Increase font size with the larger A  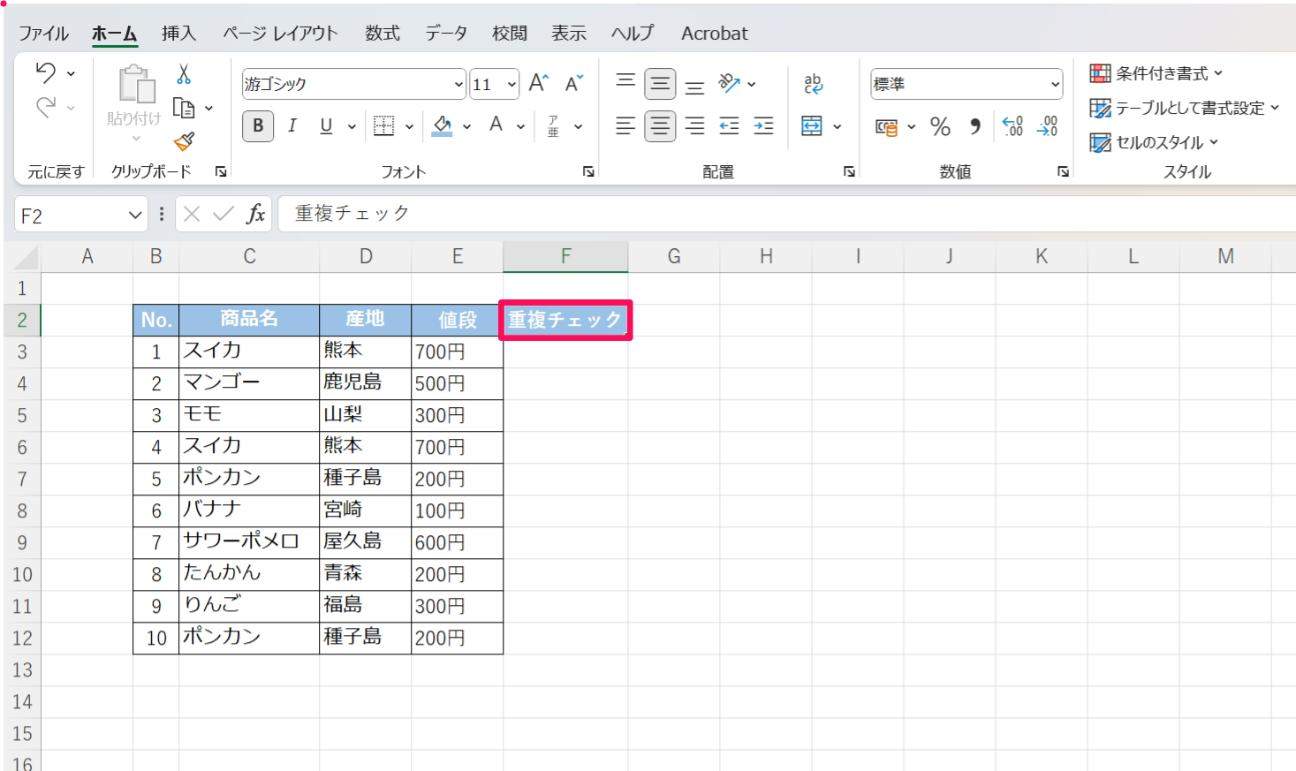tap(539, 84)
